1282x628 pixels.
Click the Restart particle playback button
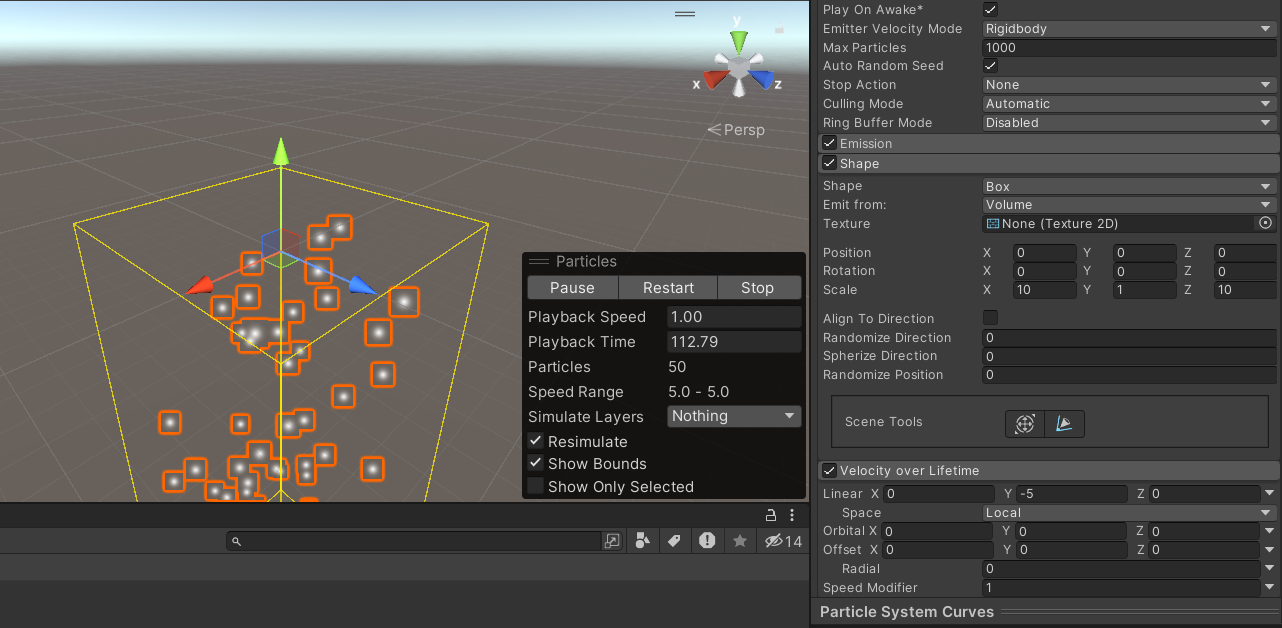click(668, 288)
